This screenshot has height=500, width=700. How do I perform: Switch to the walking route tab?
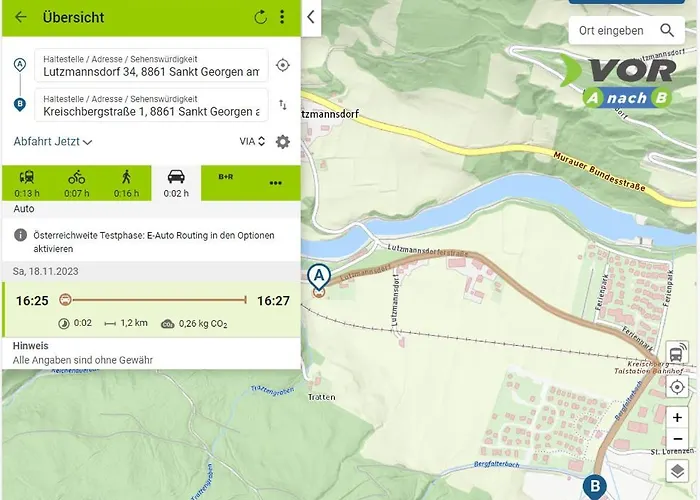tap(126, 183)
